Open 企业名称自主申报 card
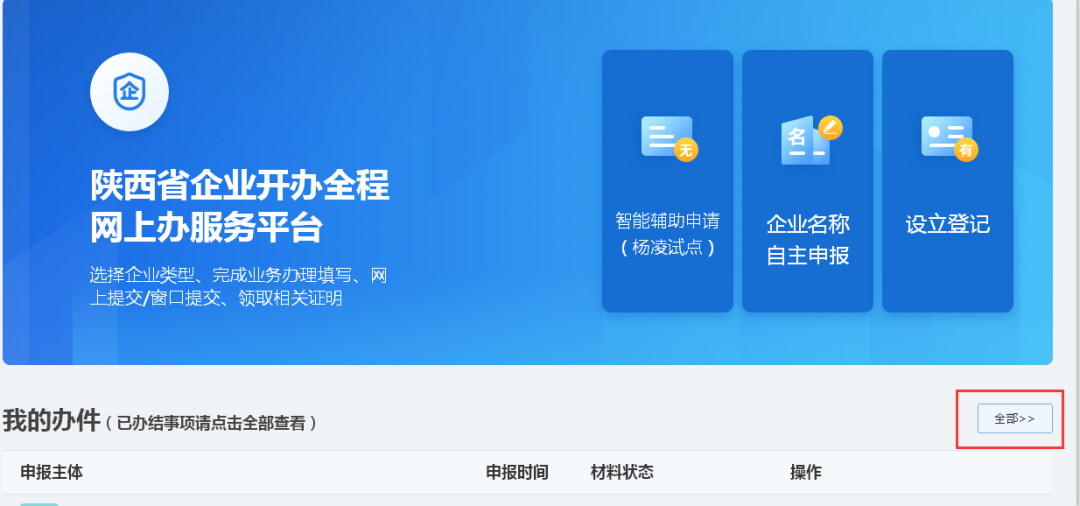This screenshot has height=506, width=1080. pos(807,181)
